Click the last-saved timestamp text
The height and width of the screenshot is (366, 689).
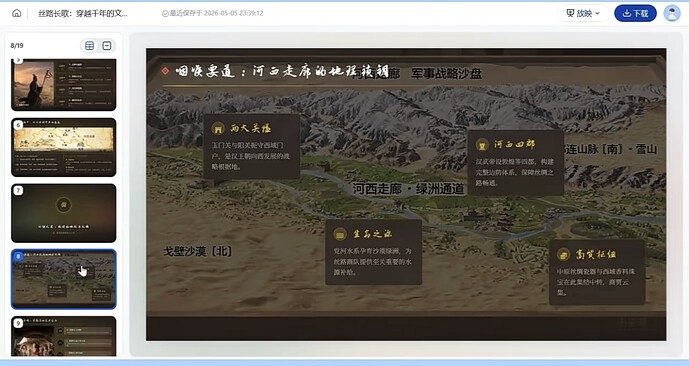216,13
